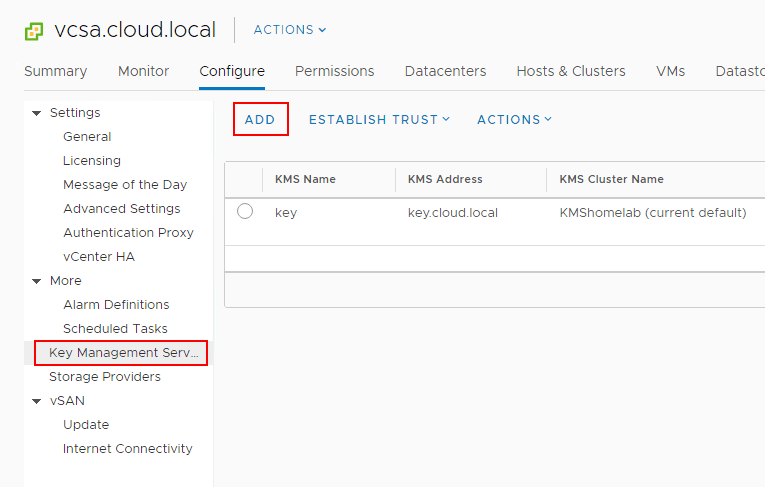765x487 pixels.
Task: Open the Monitor tab
Action: [143, 71]
